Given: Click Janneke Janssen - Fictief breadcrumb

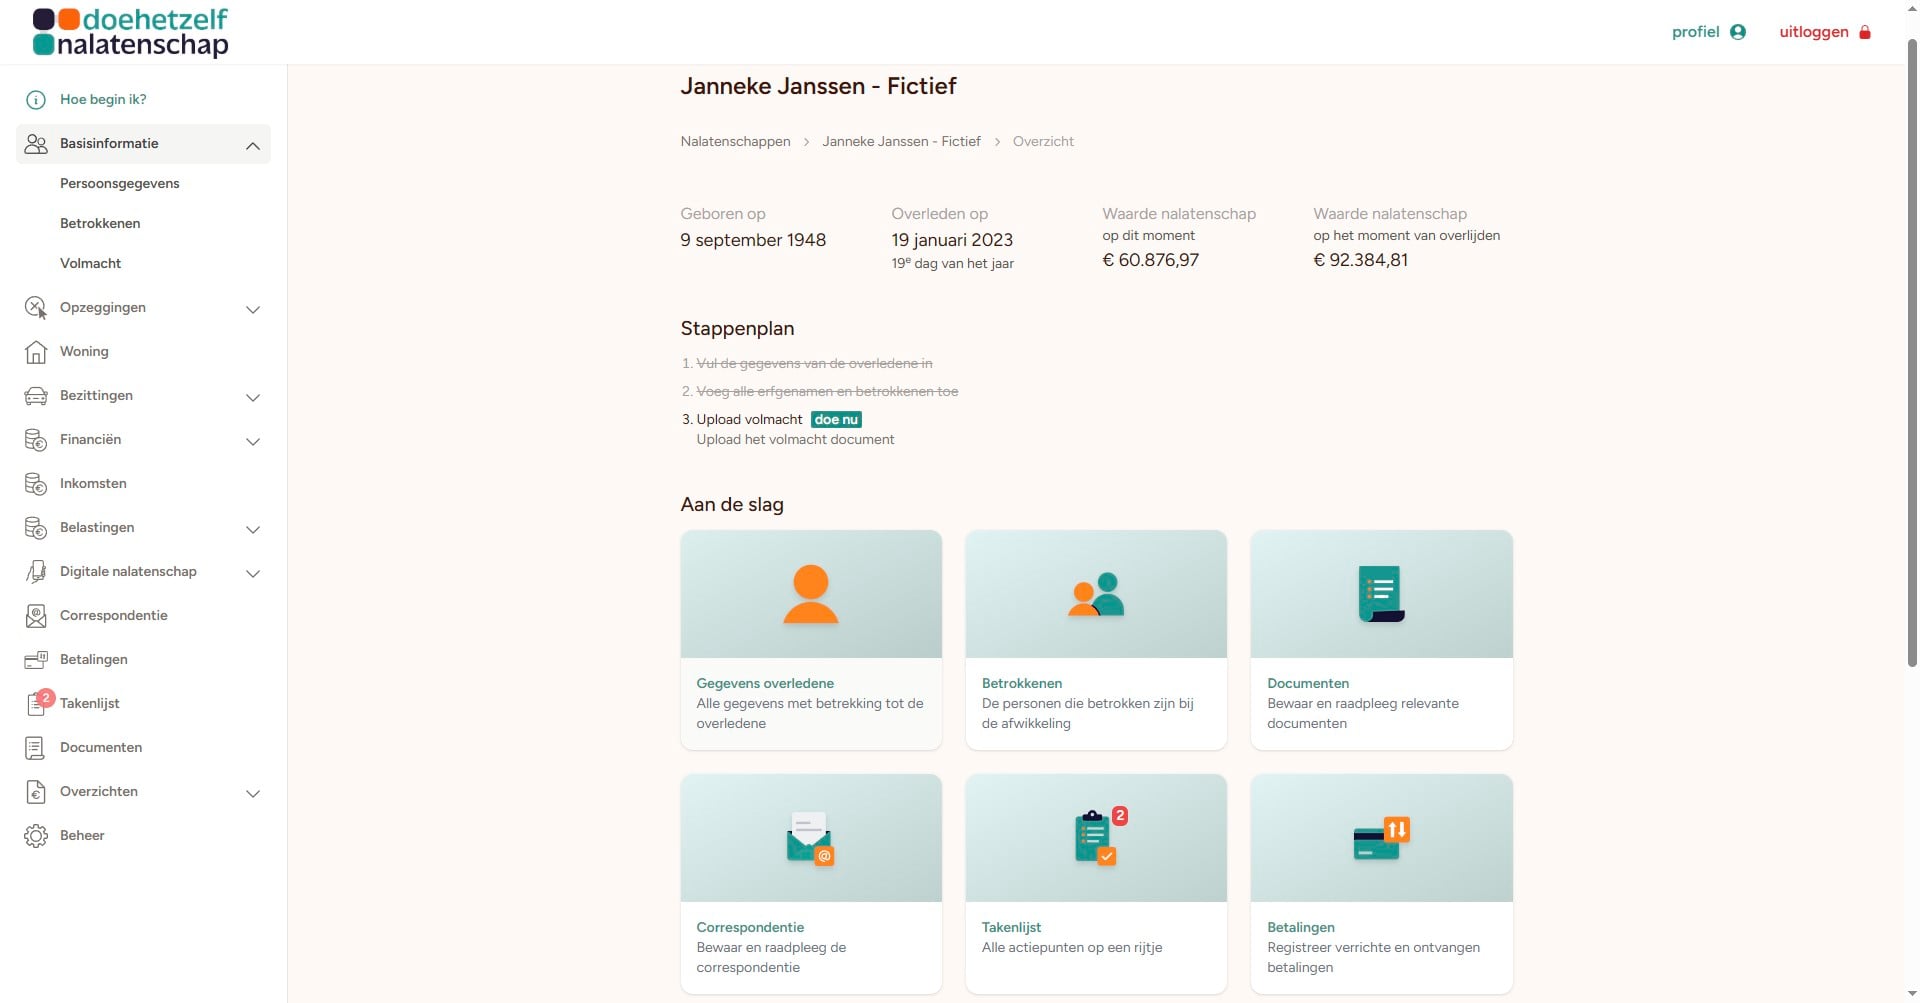Looking at the screenshot, I should coord(901,142).
